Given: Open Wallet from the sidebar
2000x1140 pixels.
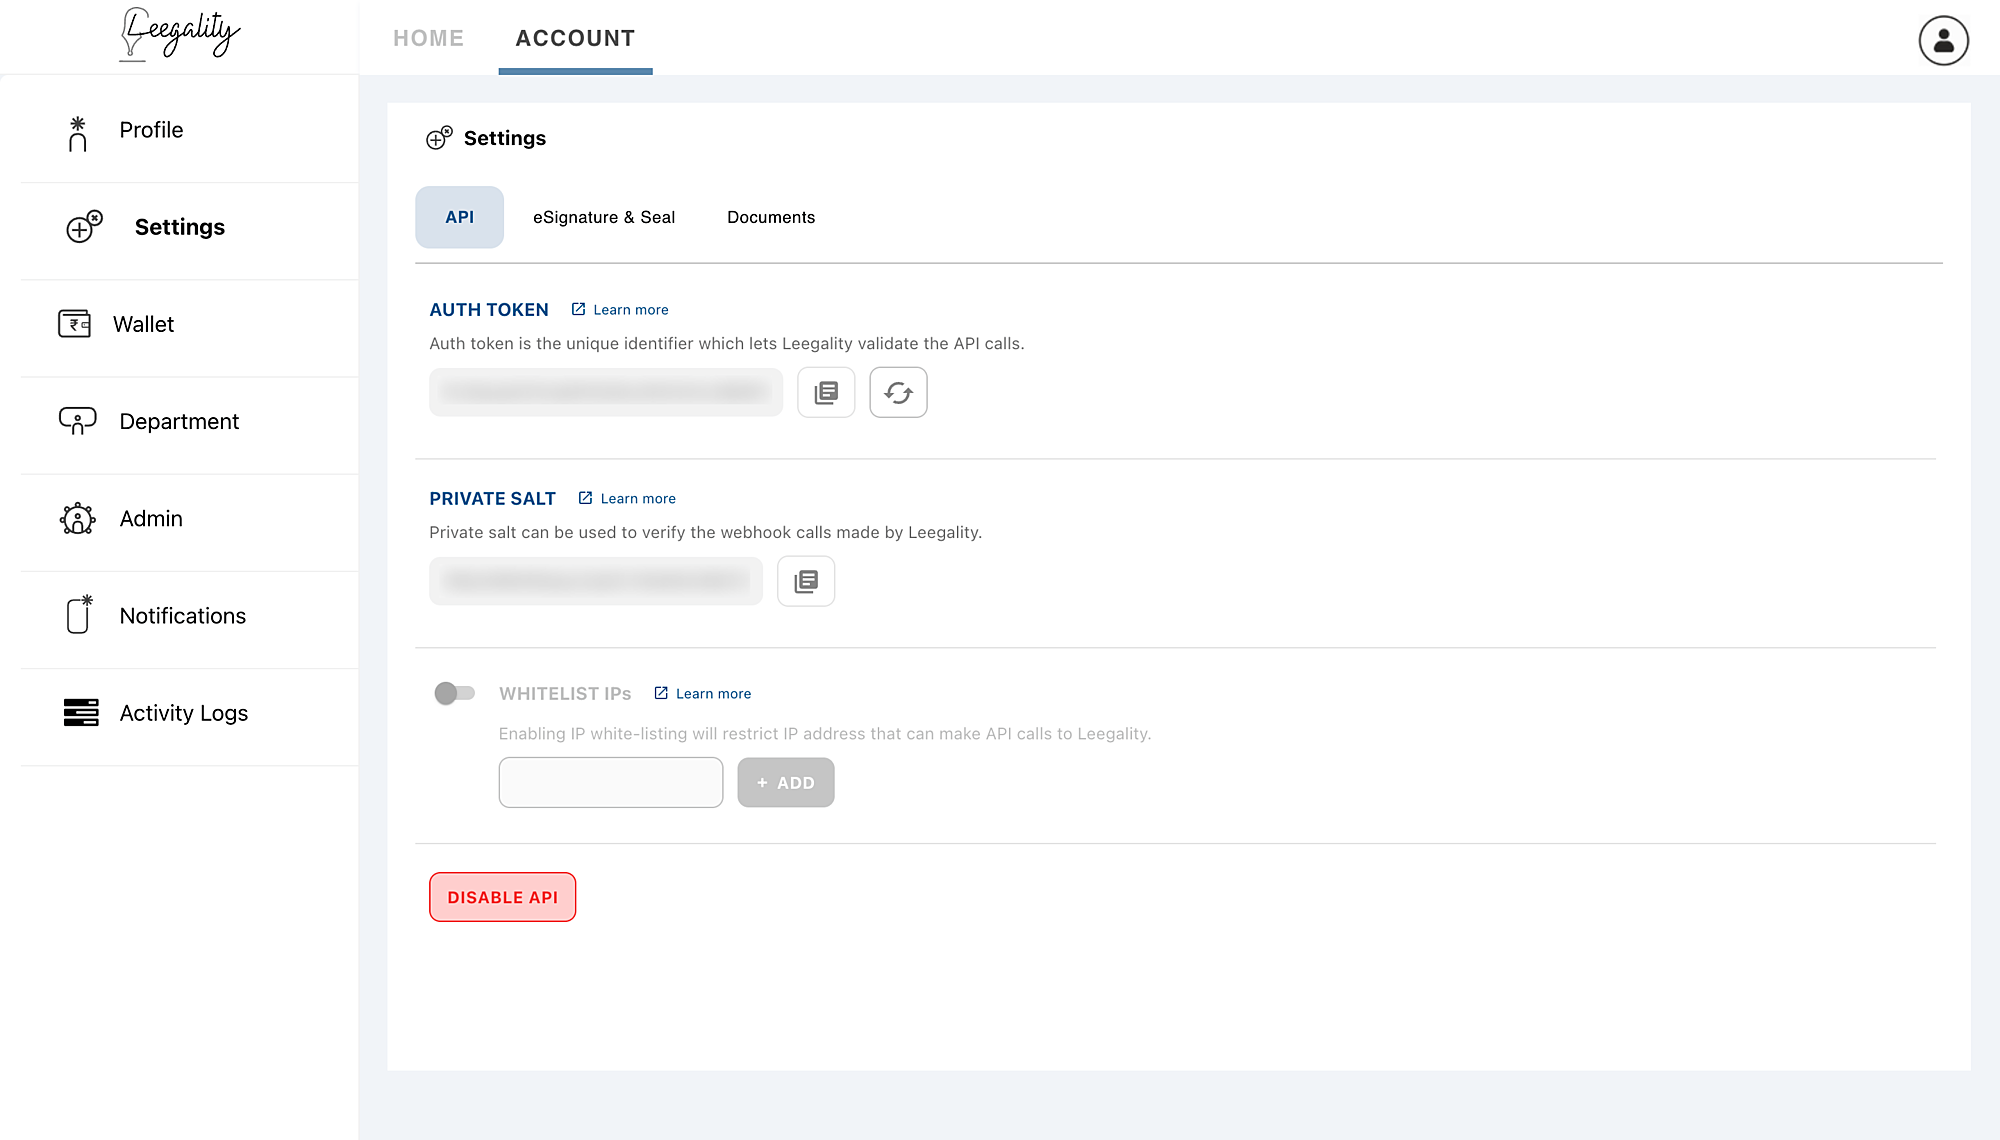Looking at the screenshot, I should pos(143,325).
